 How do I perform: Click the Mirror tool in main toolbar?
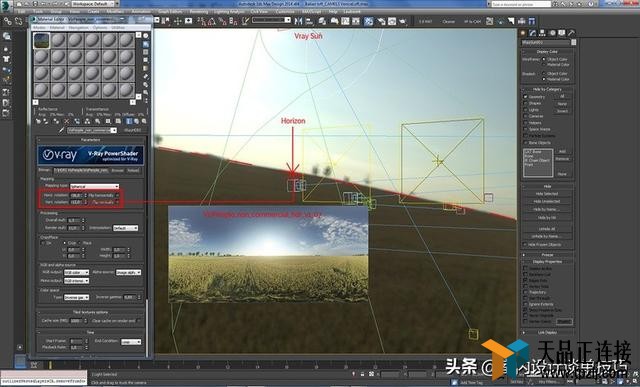point(298,21)
